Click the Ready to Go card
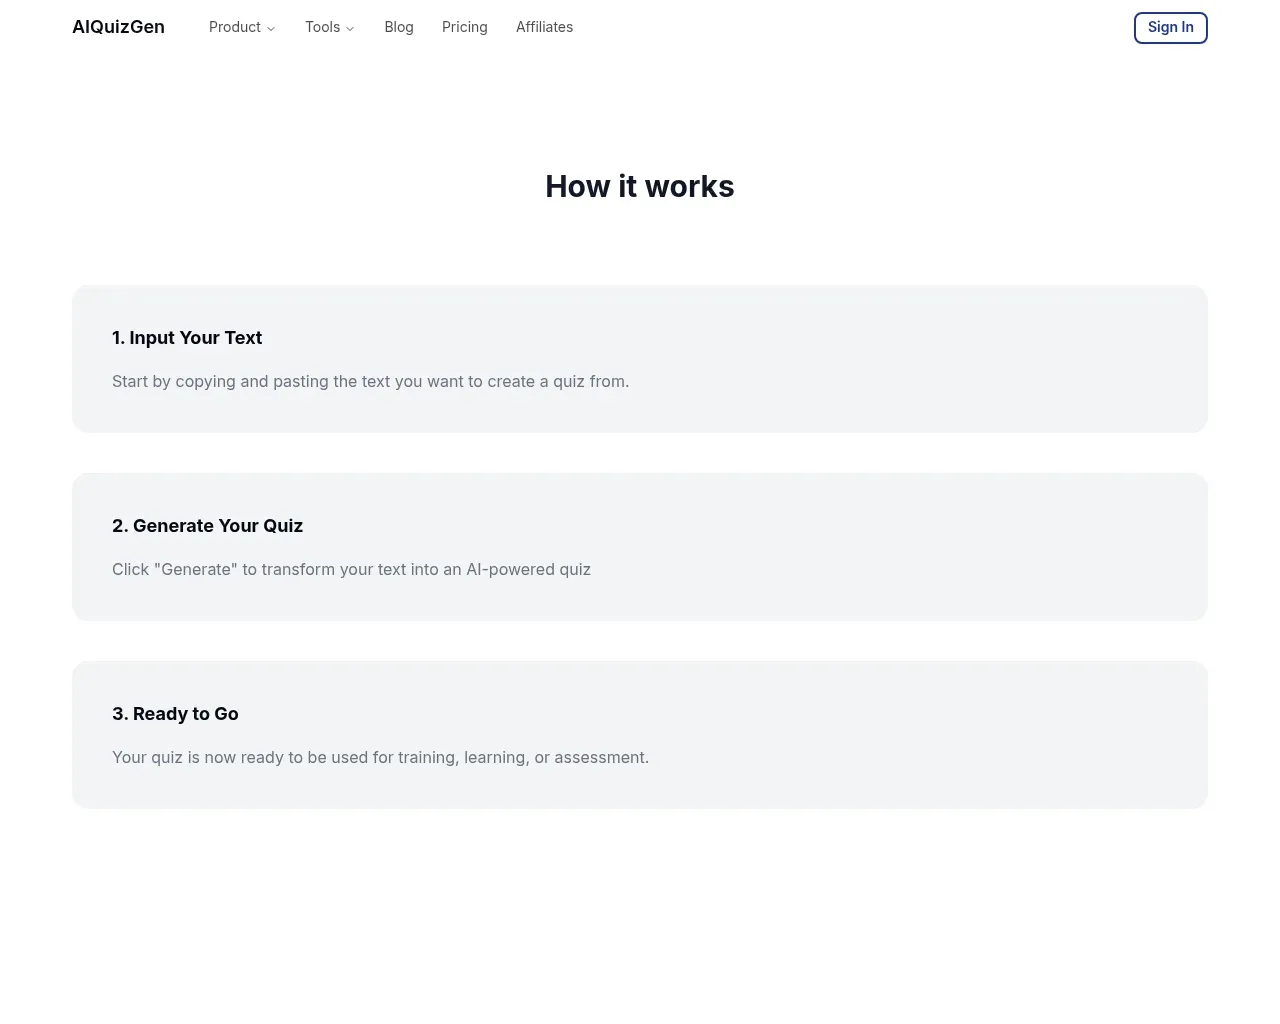The height and width of the screenshot is (1024, 1280). click(640, 735)
